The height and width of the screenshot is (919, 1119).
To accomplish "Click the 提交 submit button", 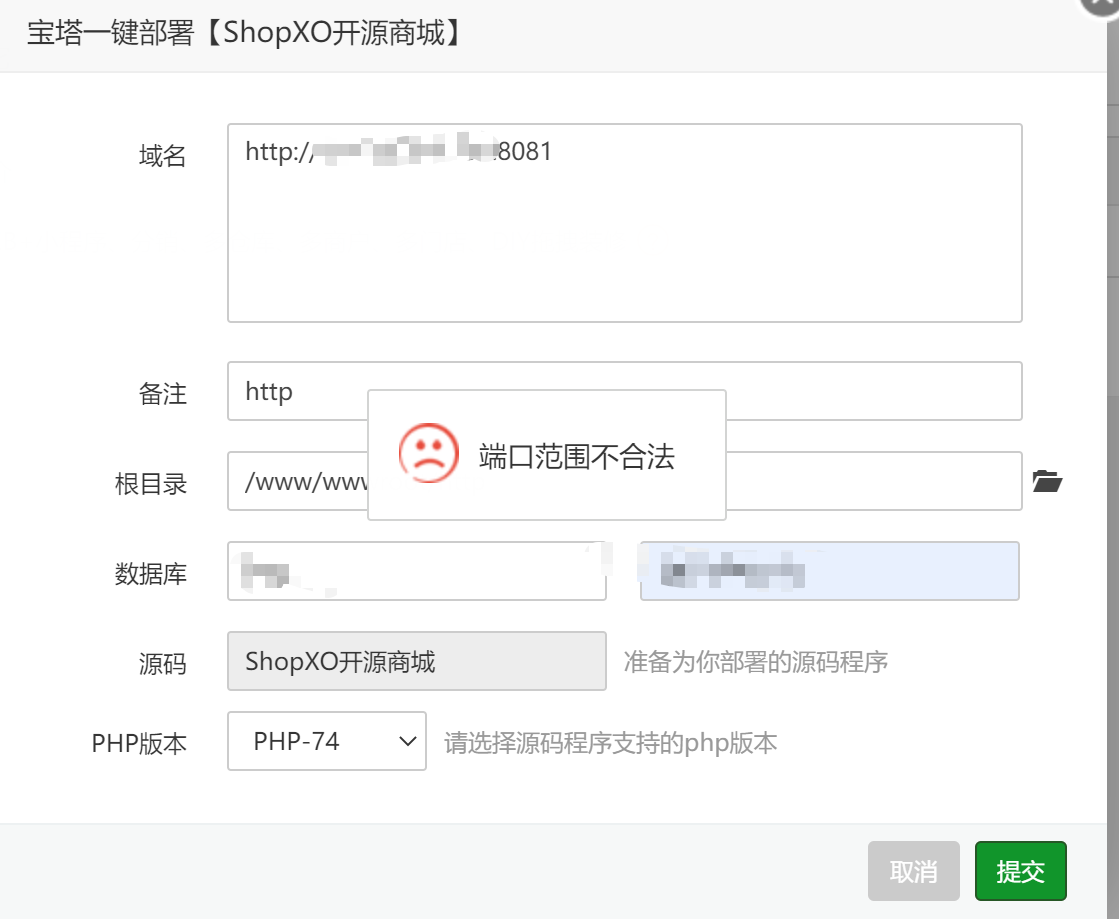I will tap(1021, 870).
